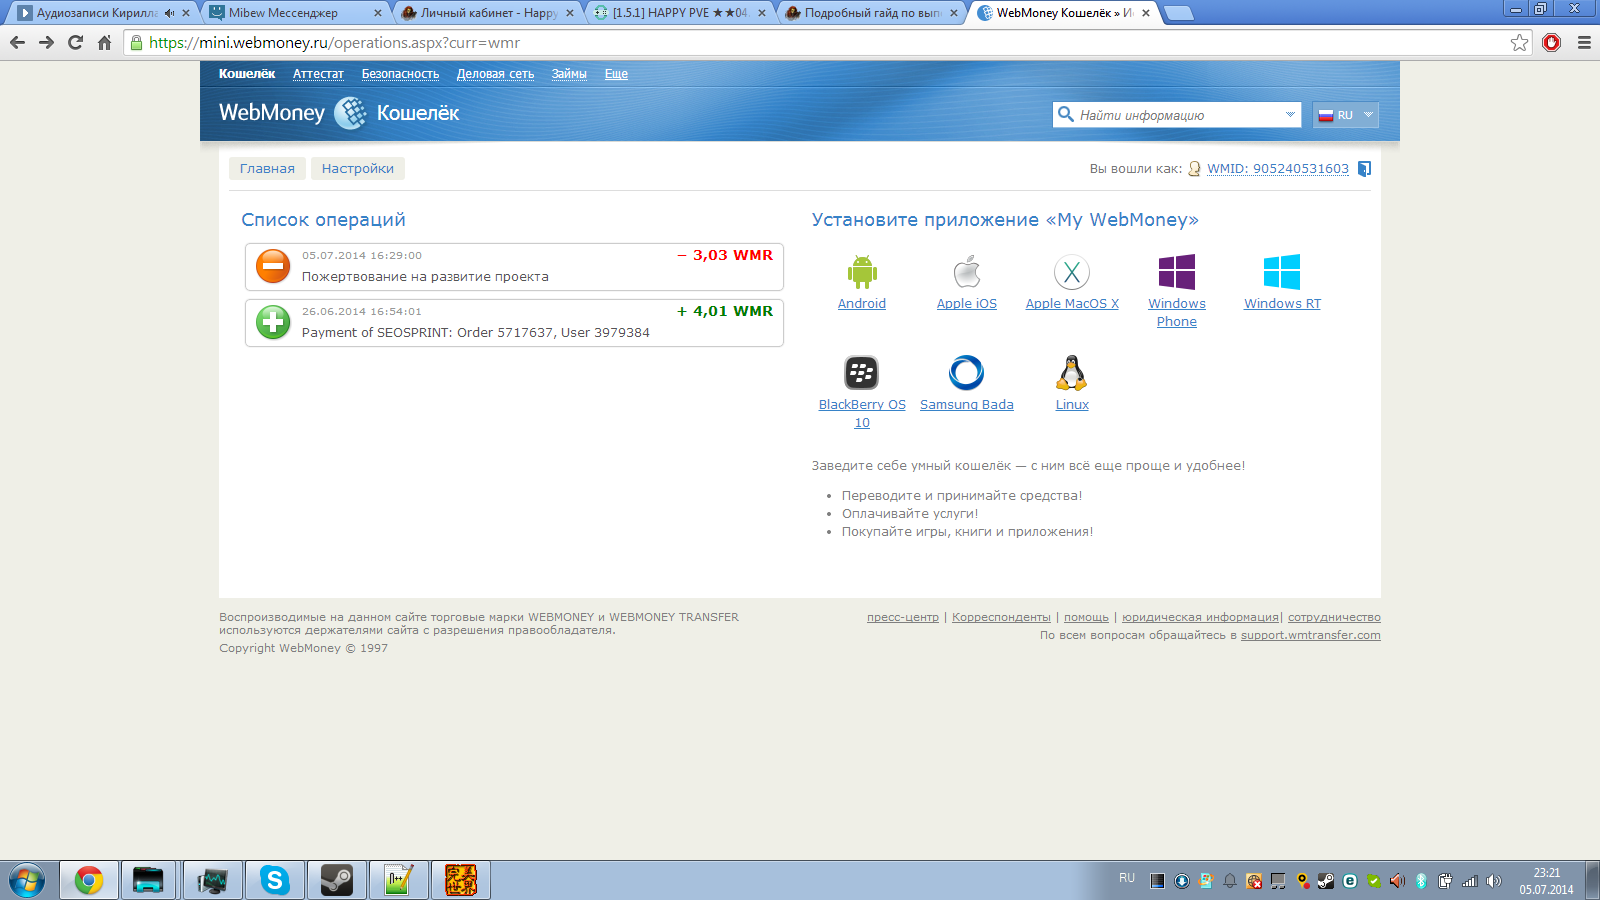Open the Еще top menu item

coord(616,74)
